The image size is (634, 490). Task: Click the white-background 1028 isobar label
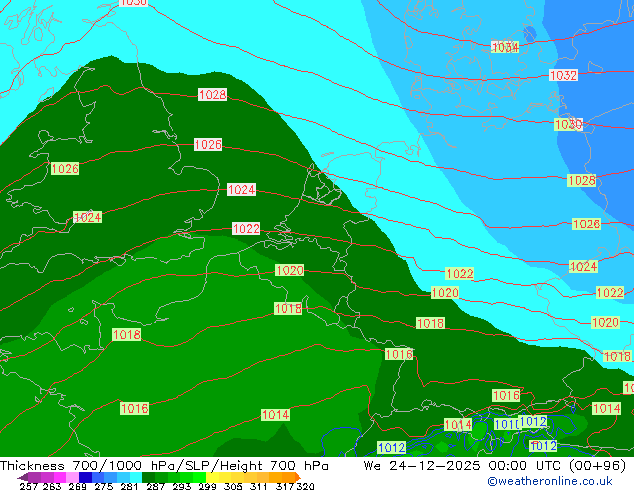tap(212, 95)
